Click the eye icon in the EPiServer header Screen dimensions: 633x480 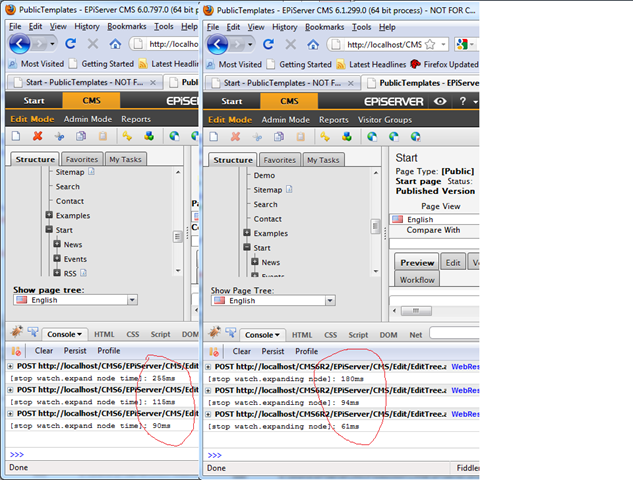point(440,101)
